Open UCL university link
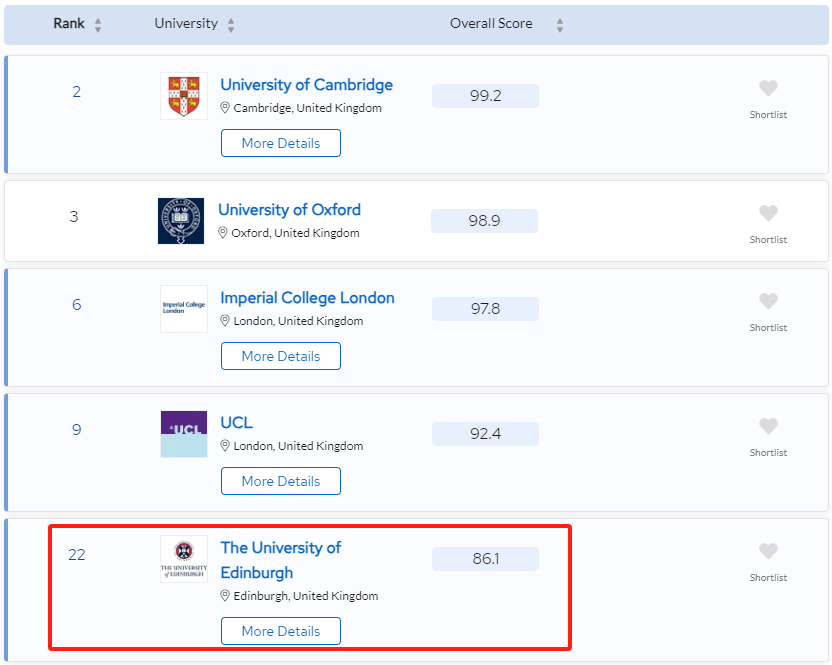This screenshot has width=832, height=665. tap(237, 423)
